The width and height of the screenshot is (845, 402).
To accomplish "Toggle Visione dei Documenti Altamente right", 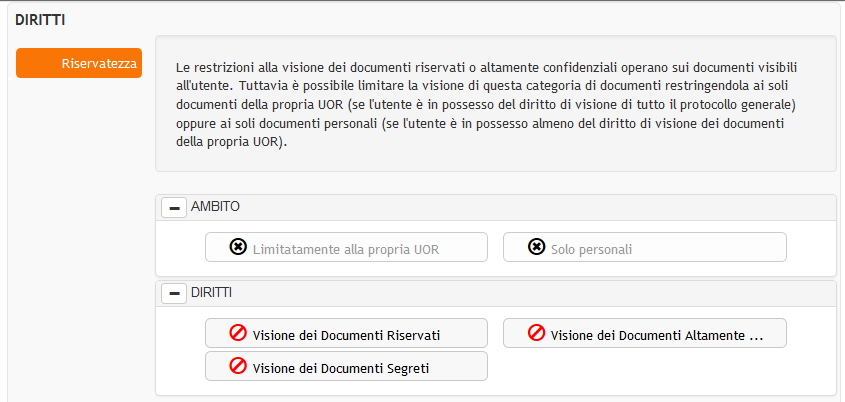I will click(644, 334).
